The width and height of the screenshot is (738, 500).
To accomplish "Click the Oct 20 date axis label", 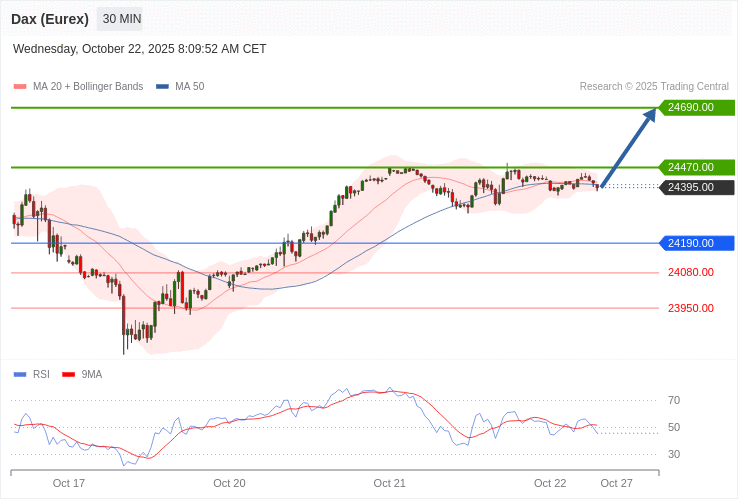I will (x=229, y=483).
